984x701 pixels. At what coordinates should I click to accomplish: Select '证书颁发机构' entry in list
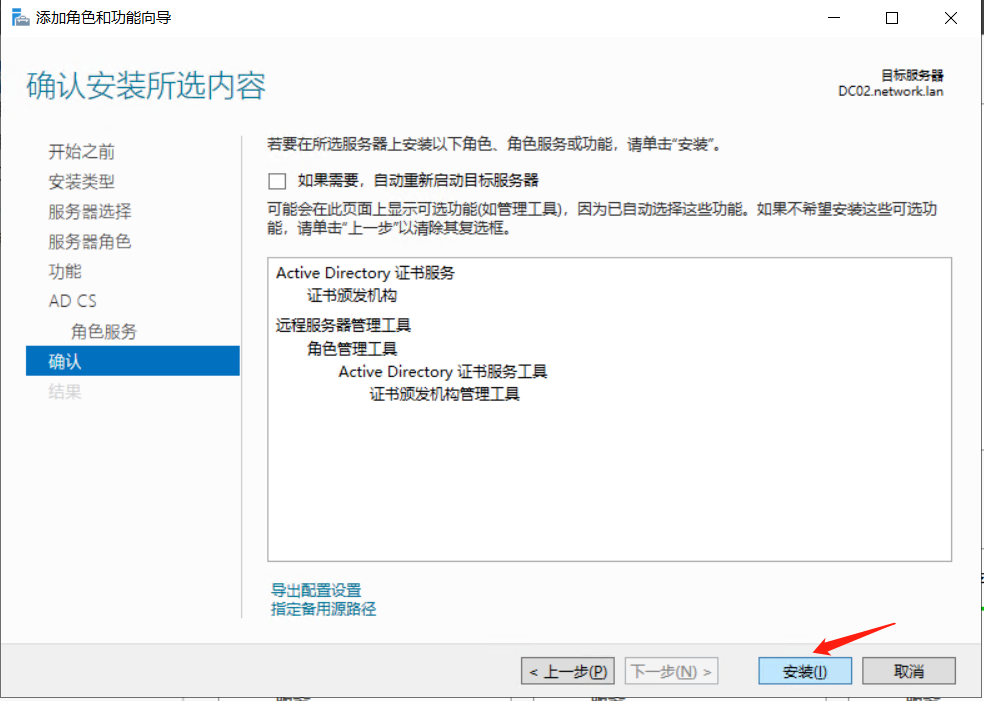click(x=352, y=296)
